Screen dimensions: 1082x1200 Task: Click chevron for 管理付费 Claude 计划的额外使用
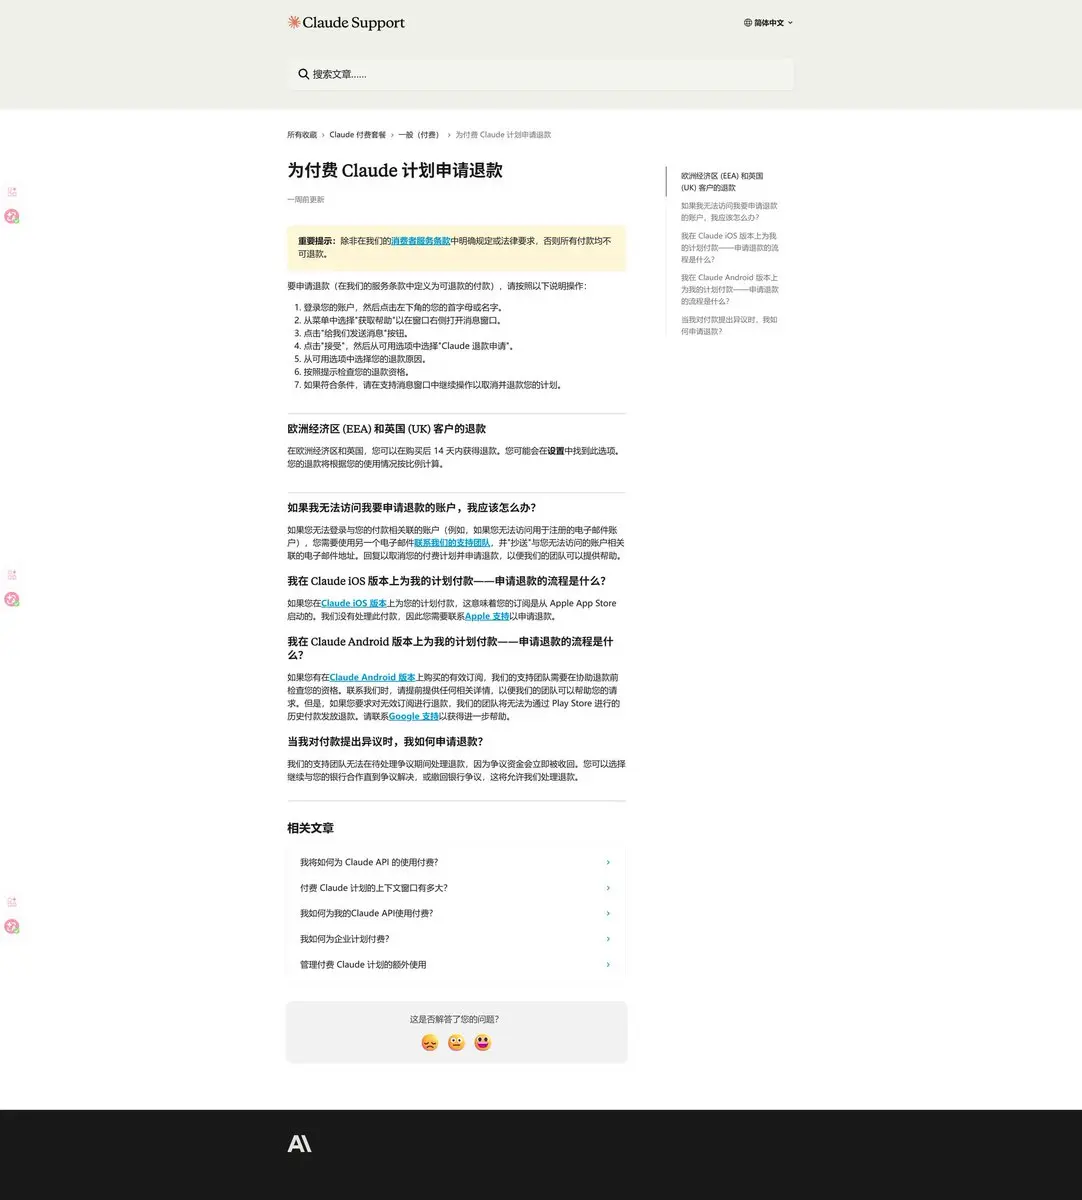[x=608, y=965]
